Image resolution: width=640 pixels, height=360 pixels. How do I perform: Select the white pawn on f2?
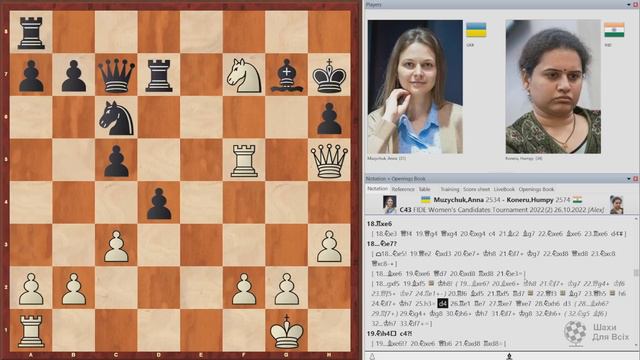244,289
